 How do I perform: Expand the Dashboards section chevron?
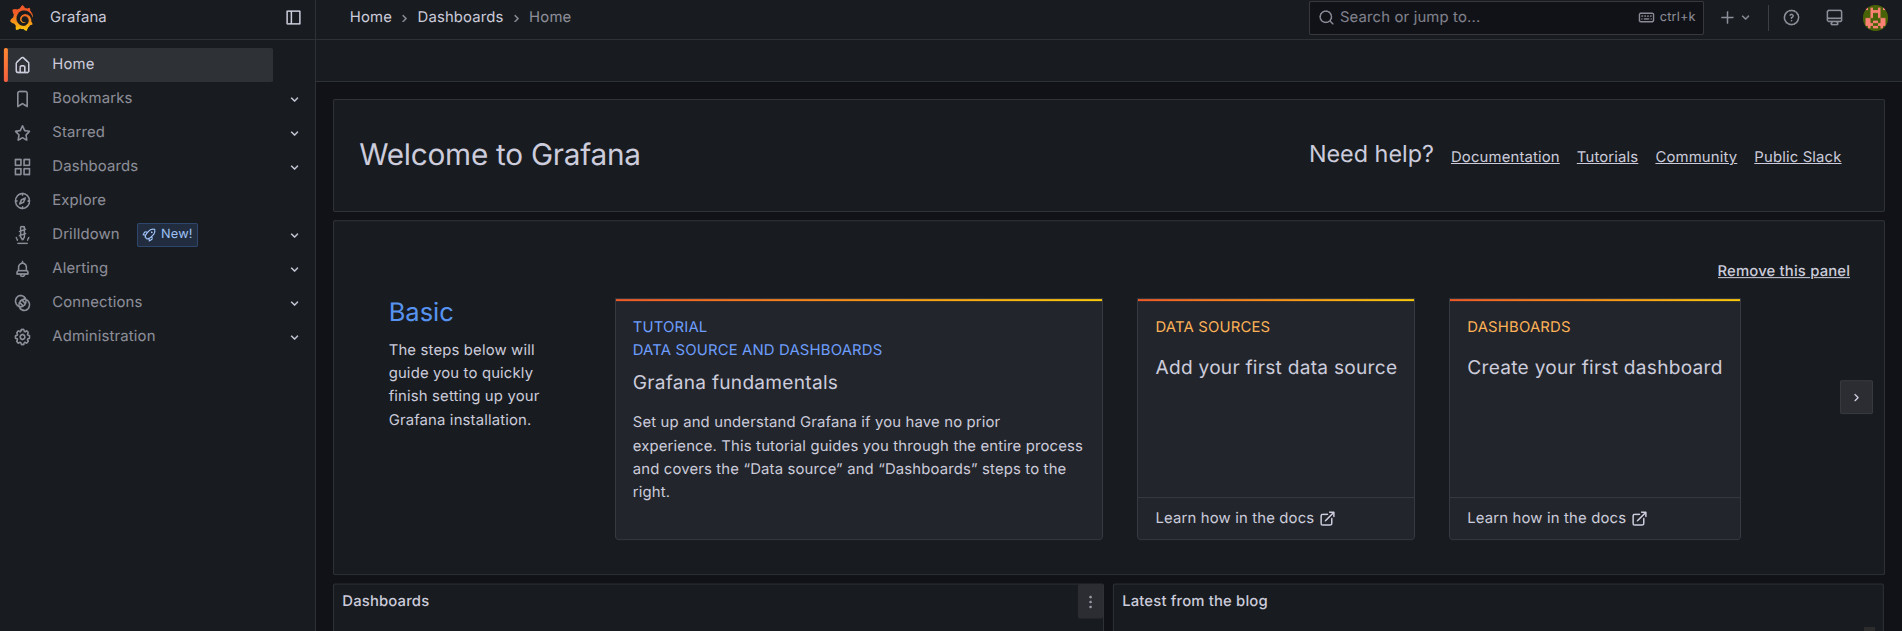coord(294,167)
